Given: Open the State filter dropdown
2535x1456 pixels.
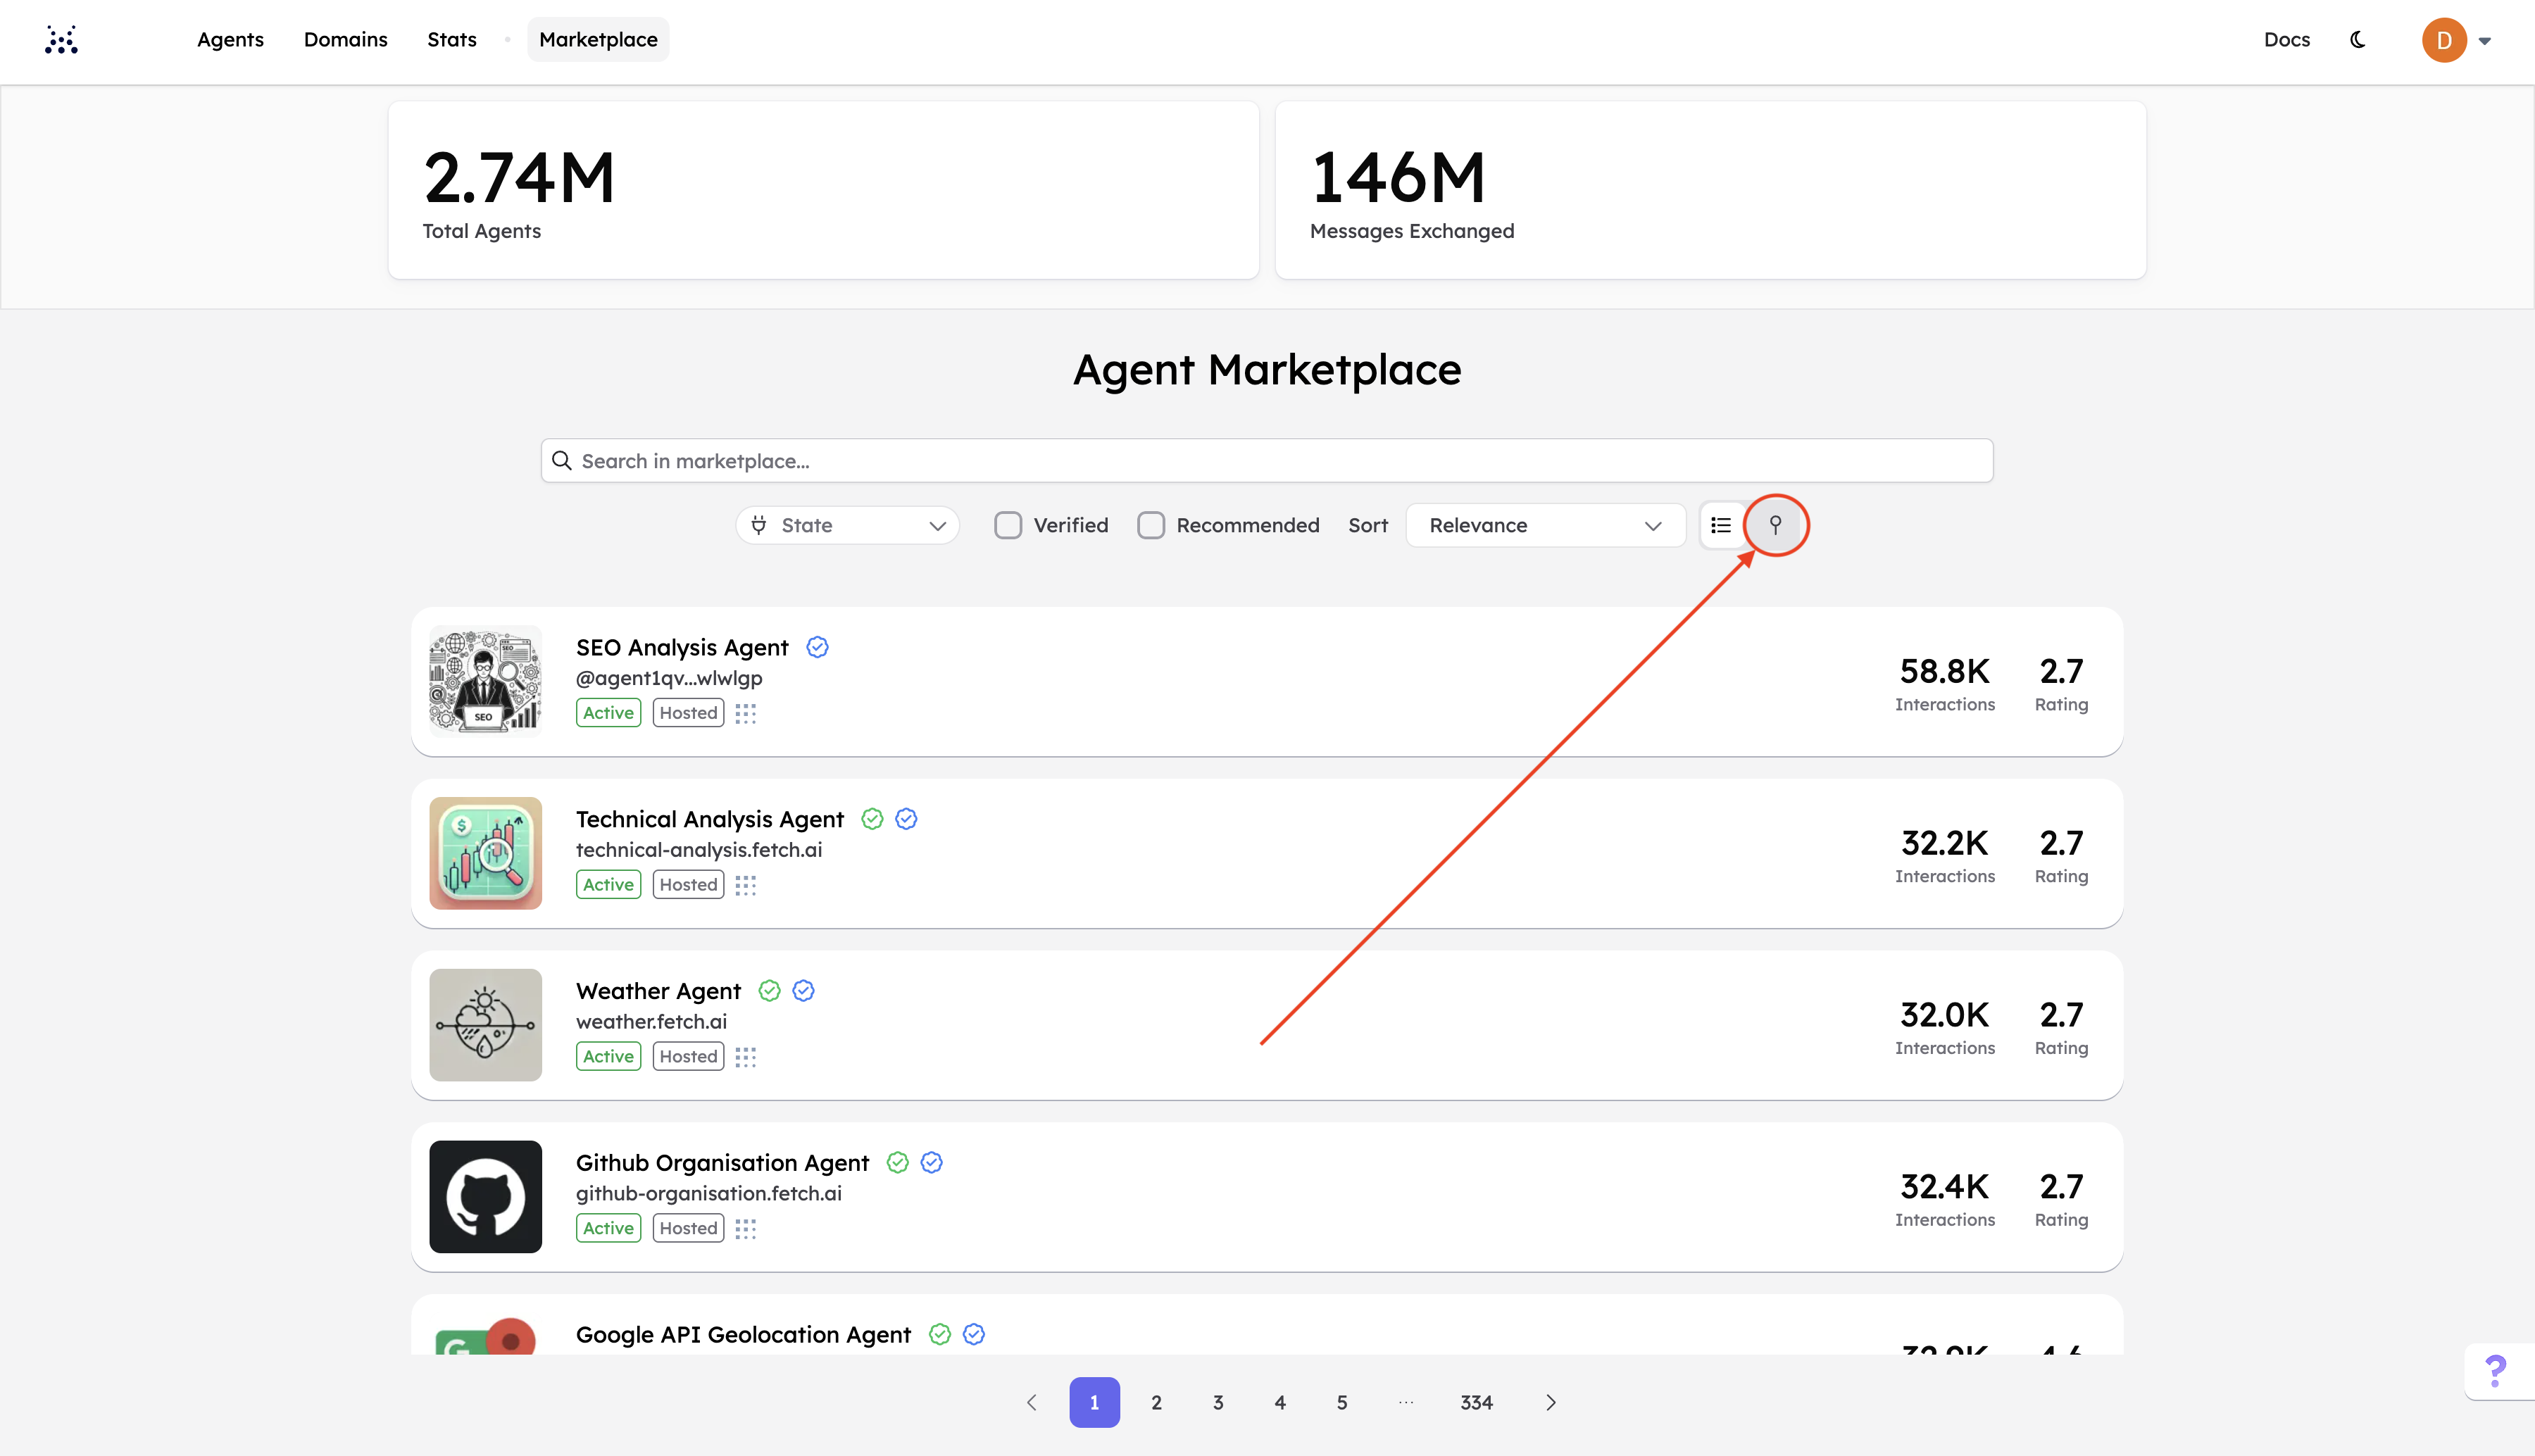Looking at the screenshot, I should (x=847, y=525).
